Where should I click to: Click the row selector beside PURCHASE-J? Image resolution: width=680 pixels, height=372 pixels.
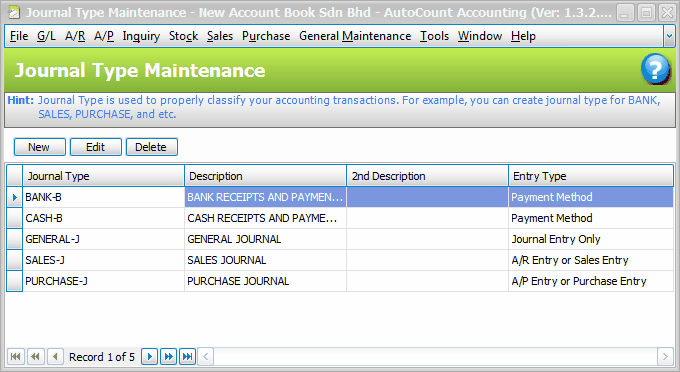tap(14, 281)
